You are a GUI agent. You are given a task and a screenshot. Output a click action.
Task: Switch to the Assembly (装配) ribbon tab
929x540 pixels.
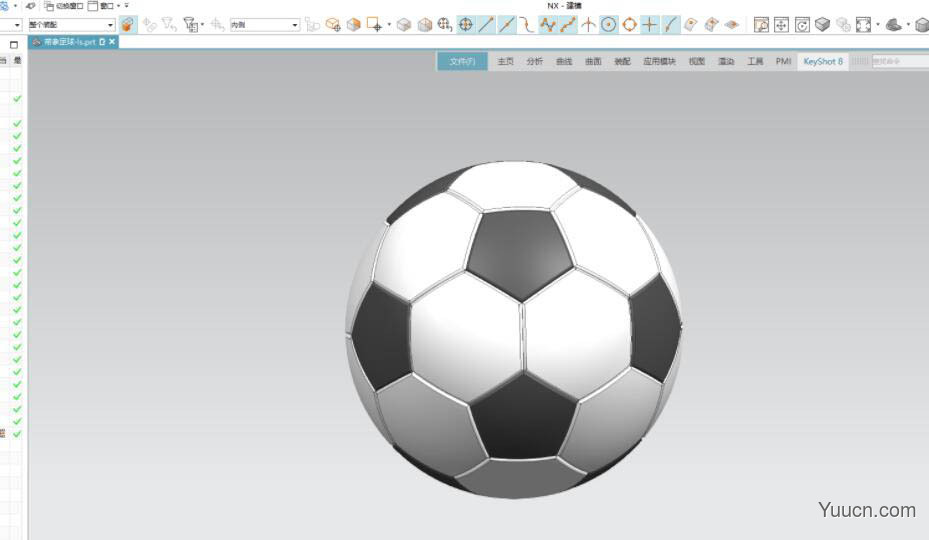pos(622,62)
